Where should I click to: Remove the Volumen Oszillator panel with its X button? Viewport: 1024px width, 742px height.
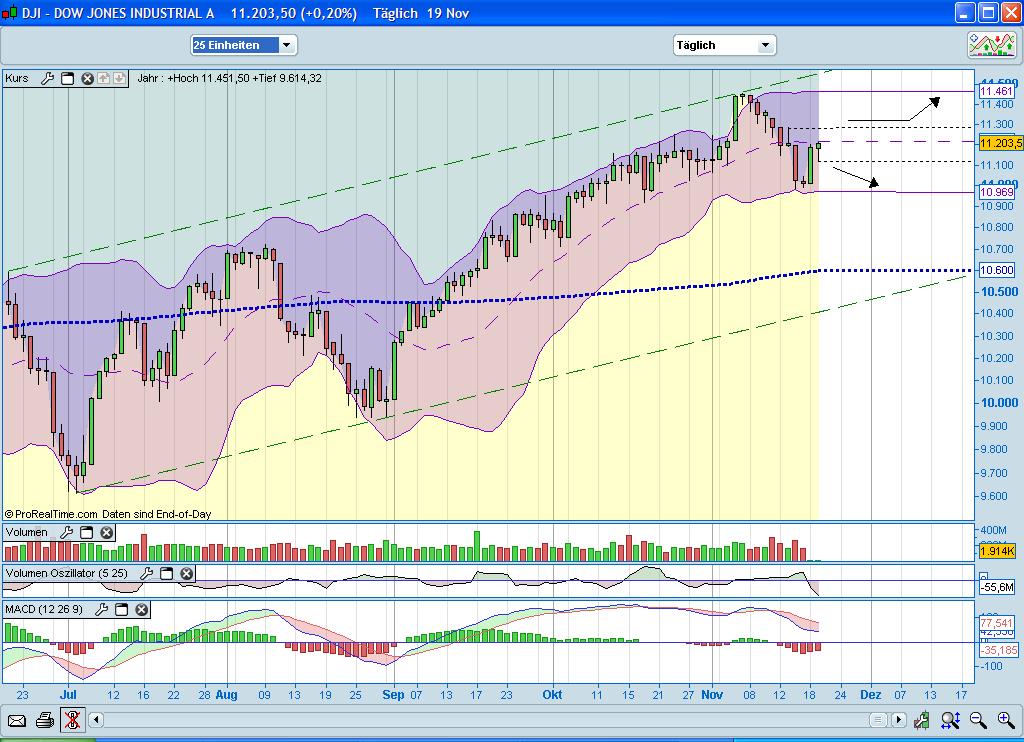186,574
